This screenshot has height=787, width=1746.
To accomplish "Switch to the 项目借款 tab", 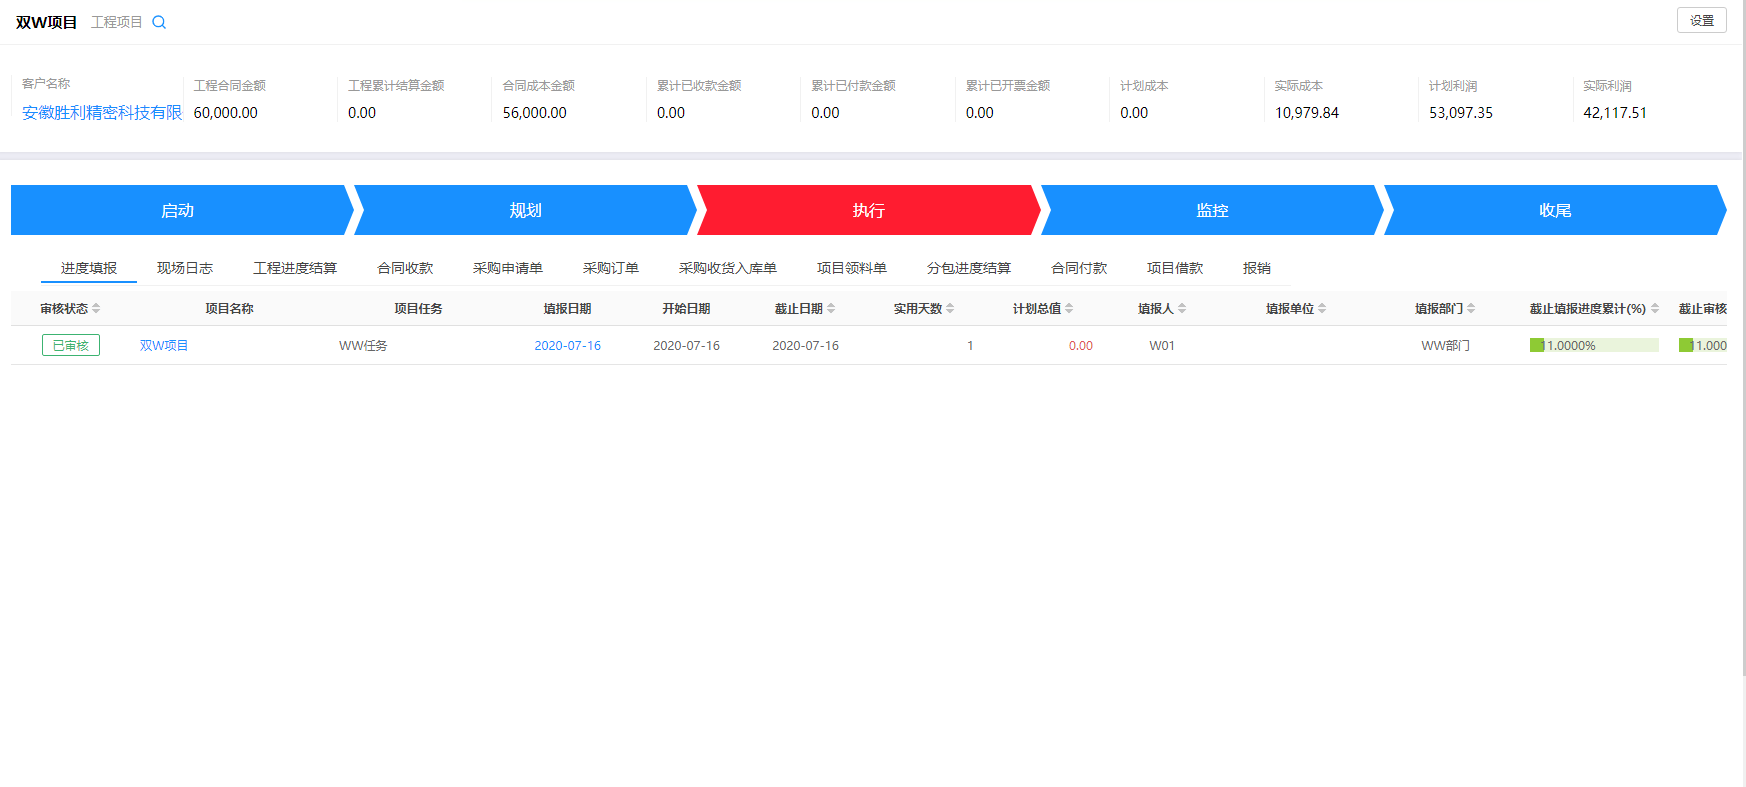I will pyautogui.click(x=1175, y=268).
